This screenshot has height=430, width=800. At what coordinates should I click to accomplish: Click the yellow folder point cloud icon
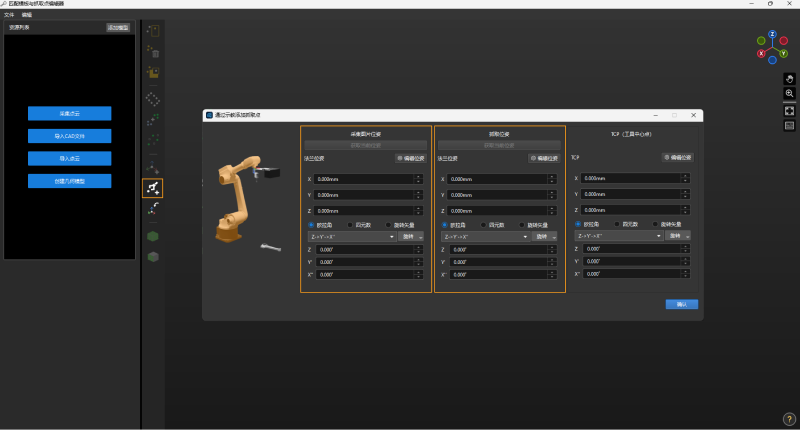click(x=153, y=72)
